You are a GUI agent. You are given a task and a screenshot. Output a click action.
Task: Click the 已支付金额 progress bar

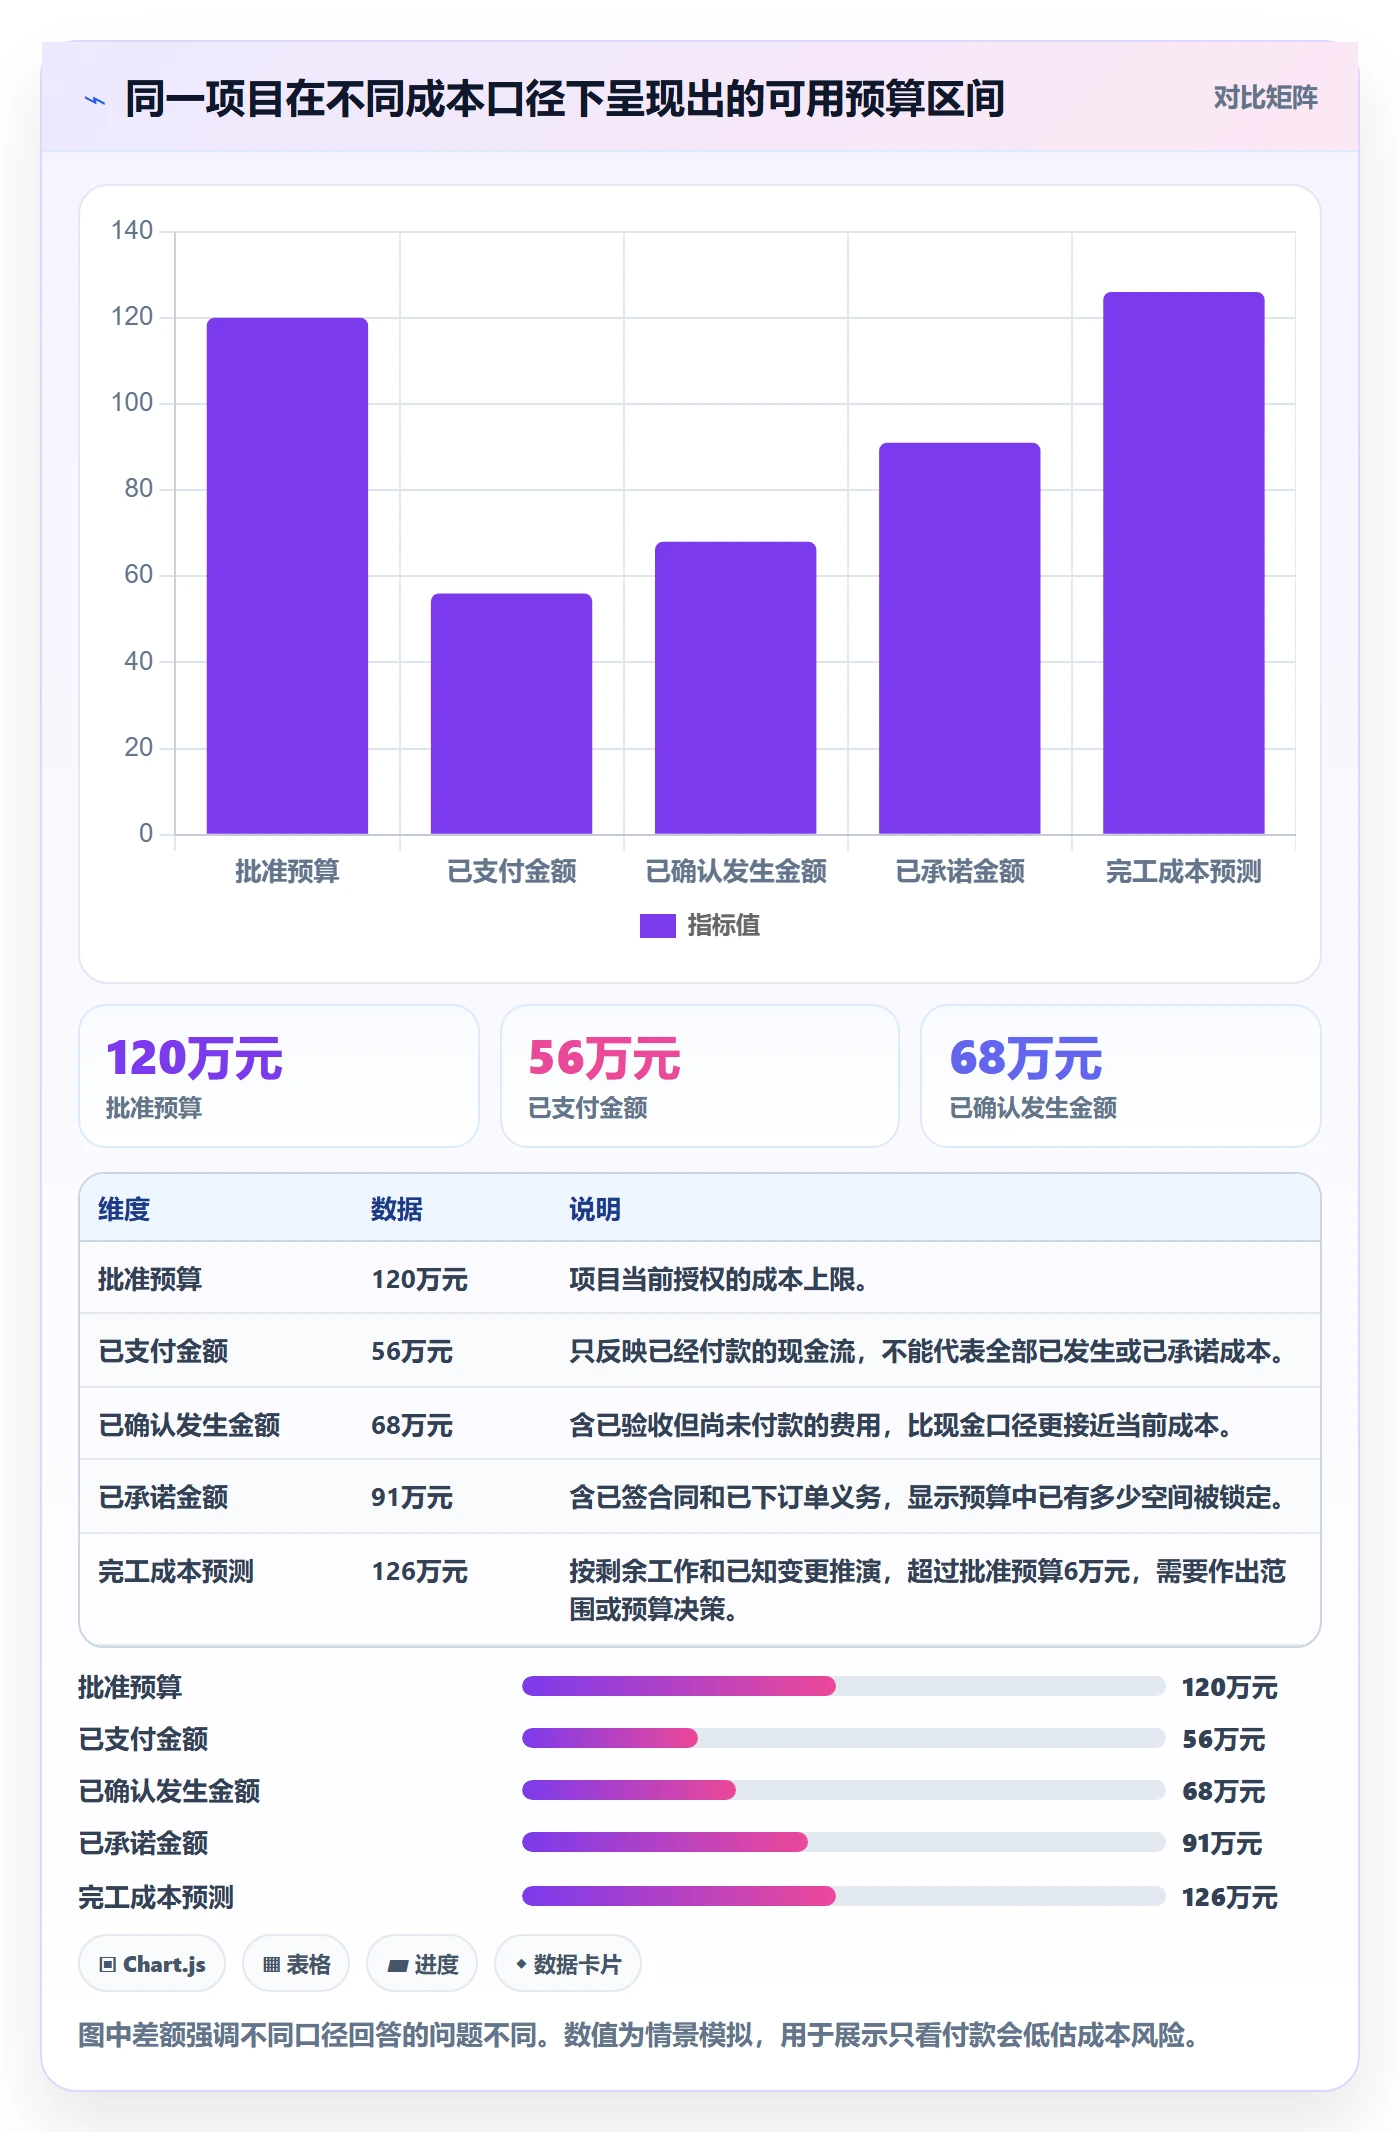click(x=844, y=1739)
